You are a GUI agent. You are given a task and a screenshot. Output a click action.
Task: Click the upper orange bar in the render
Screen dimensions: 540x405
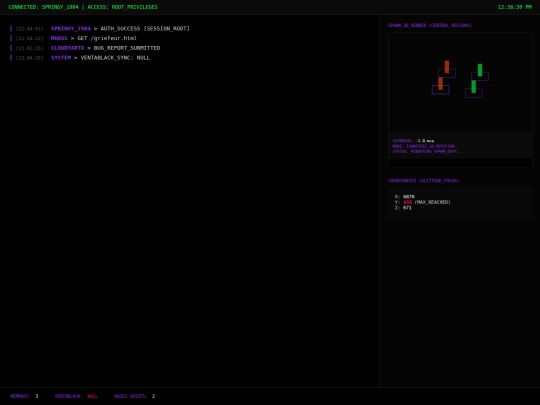point(447,67)
